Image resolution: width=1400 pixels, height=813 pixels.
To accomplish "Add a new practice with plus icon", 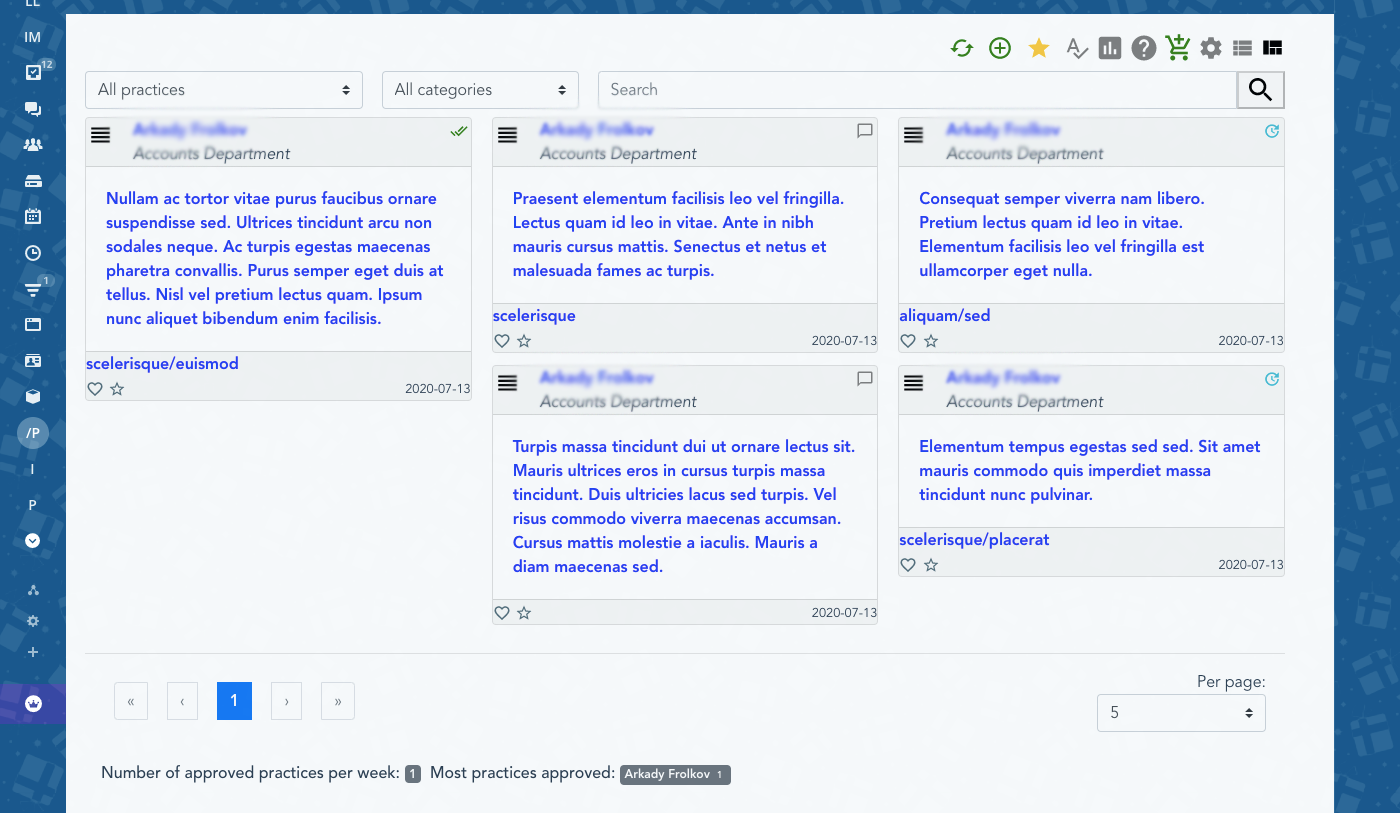I will pyautogui.click(x=1000, y=48).
